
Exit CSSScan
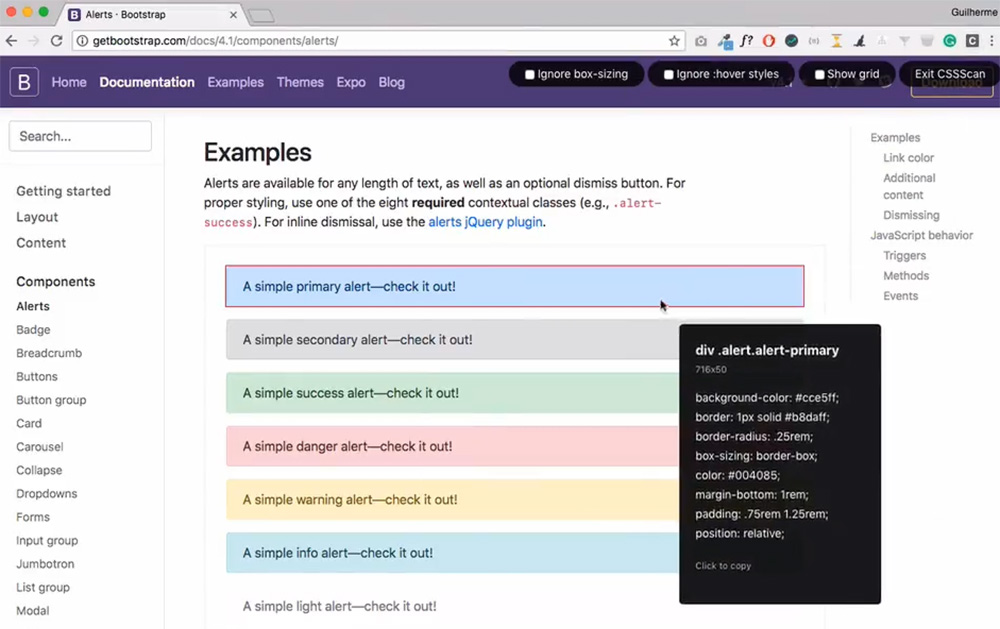pyautogui.click(x=950, y=74)
